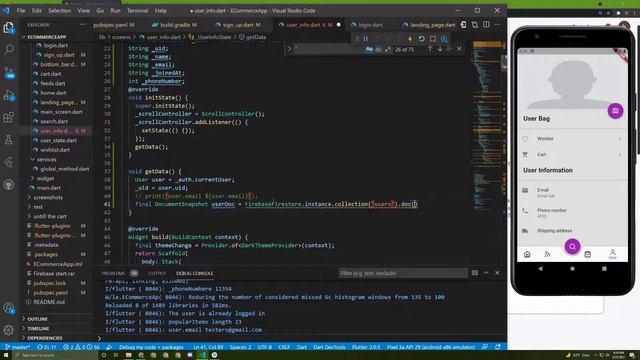
Task: Switch to the landing_page.dart tab
Action: 430,25
